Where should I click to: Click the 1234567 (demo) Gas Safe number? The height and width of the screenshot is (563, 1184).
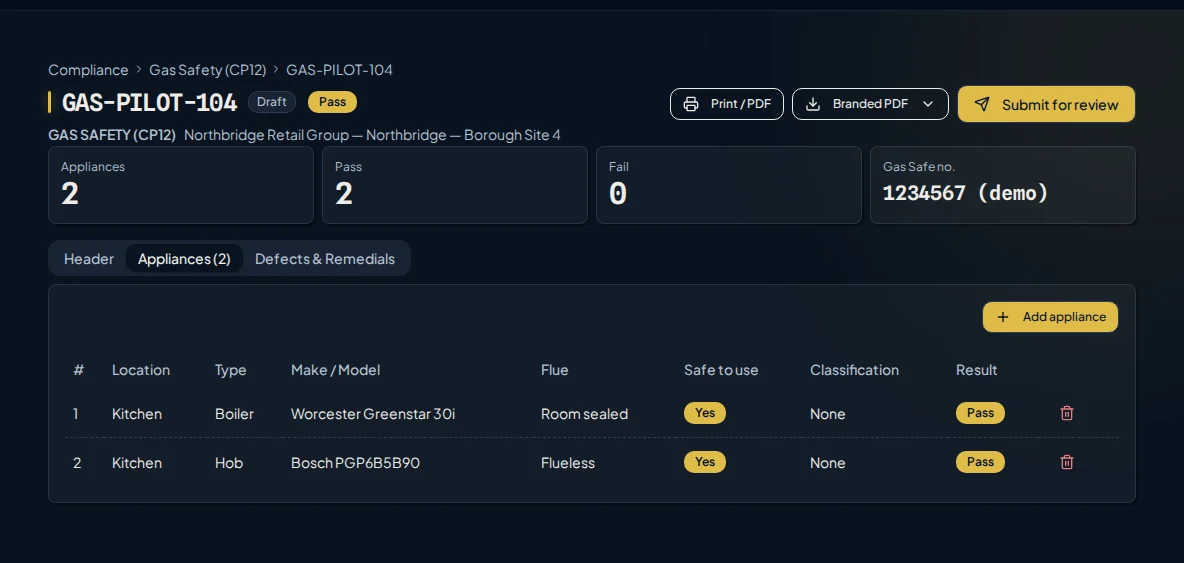[966, 193]
